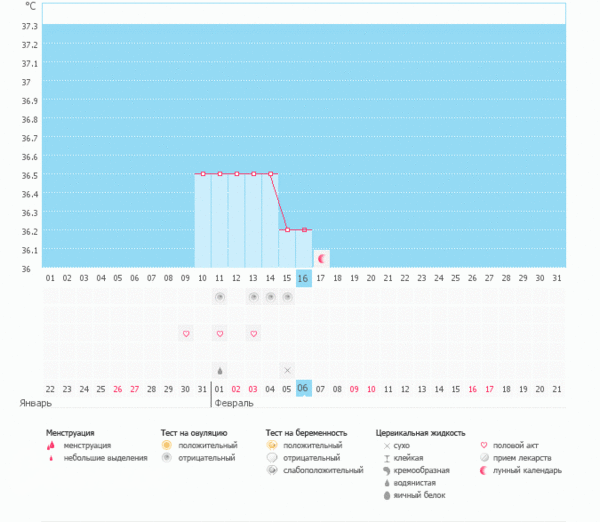
Task: Click the medication intake legend icon
Action: [x=485, y=457]
